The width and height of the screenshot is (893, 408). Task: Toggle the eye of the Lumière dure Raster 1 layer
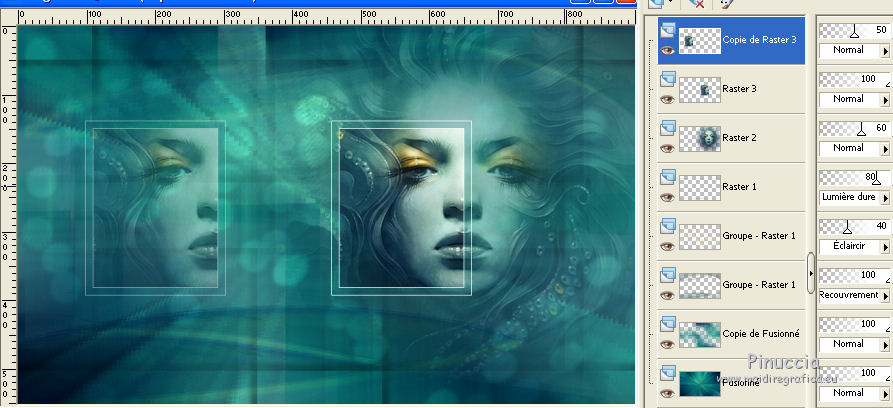[x=668, y=197]
